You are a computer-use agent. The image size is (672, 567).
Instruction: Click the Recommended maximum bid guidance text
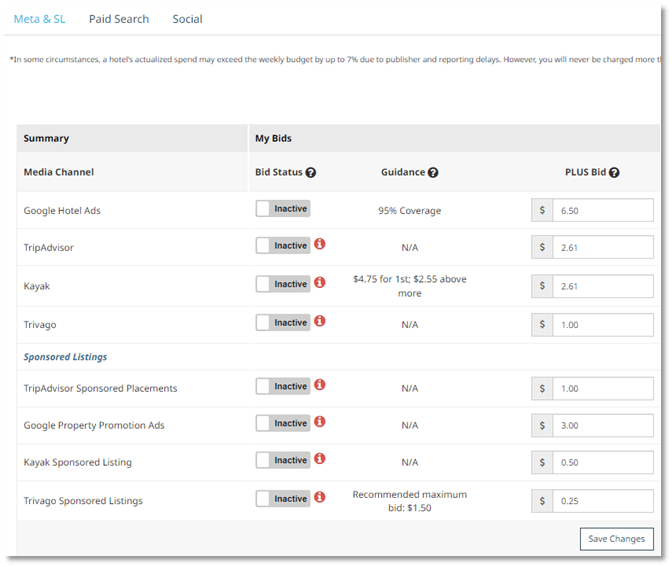point(410,501)
